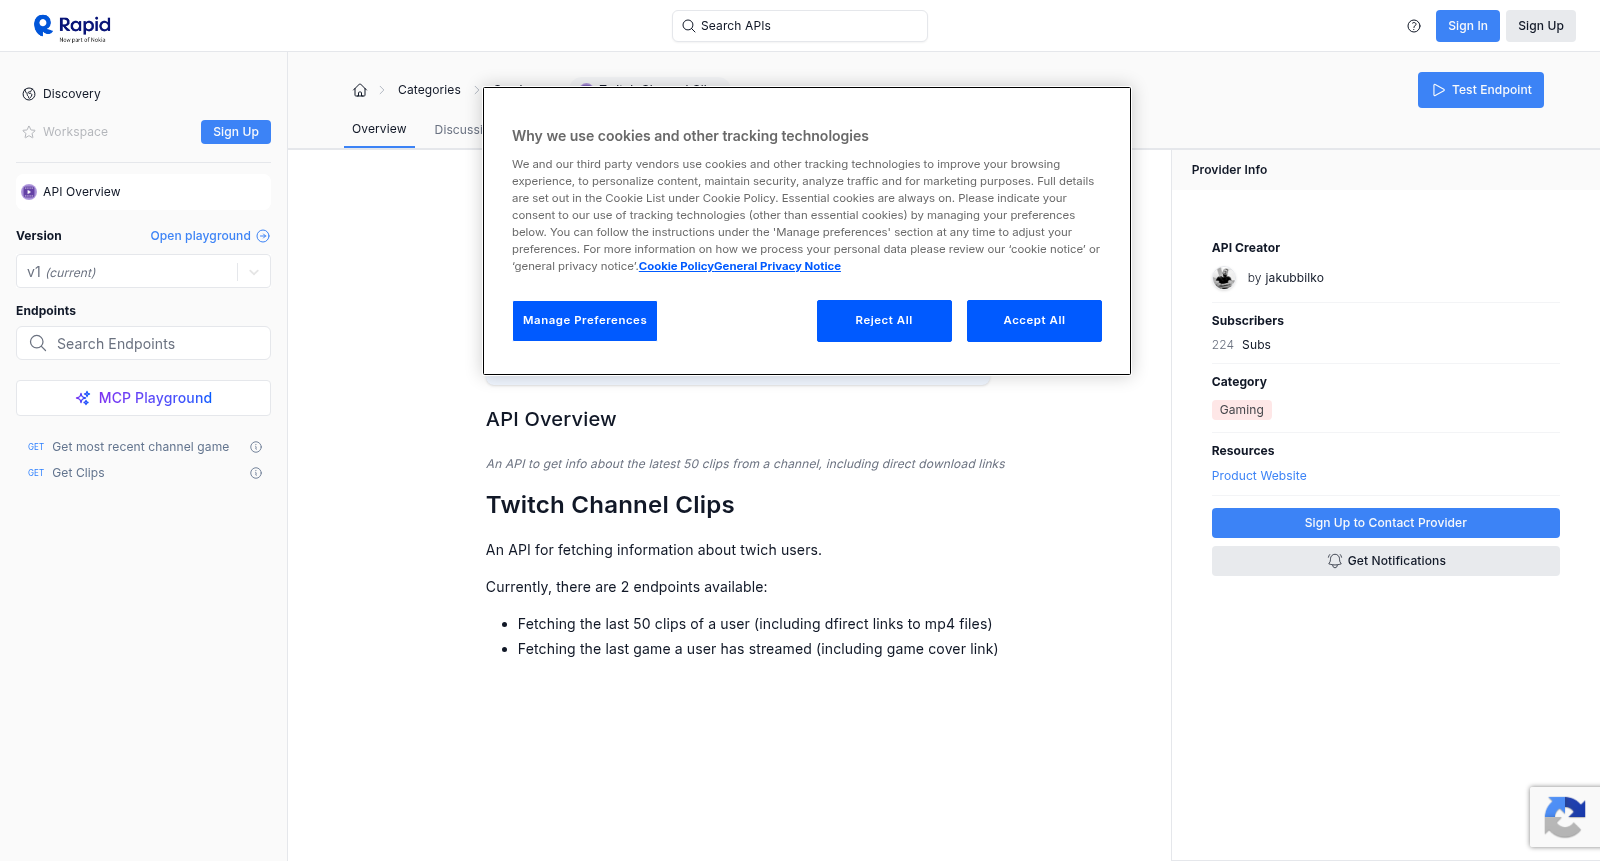Go to home via breadcrumb house icon

click(x=360, y=90)
